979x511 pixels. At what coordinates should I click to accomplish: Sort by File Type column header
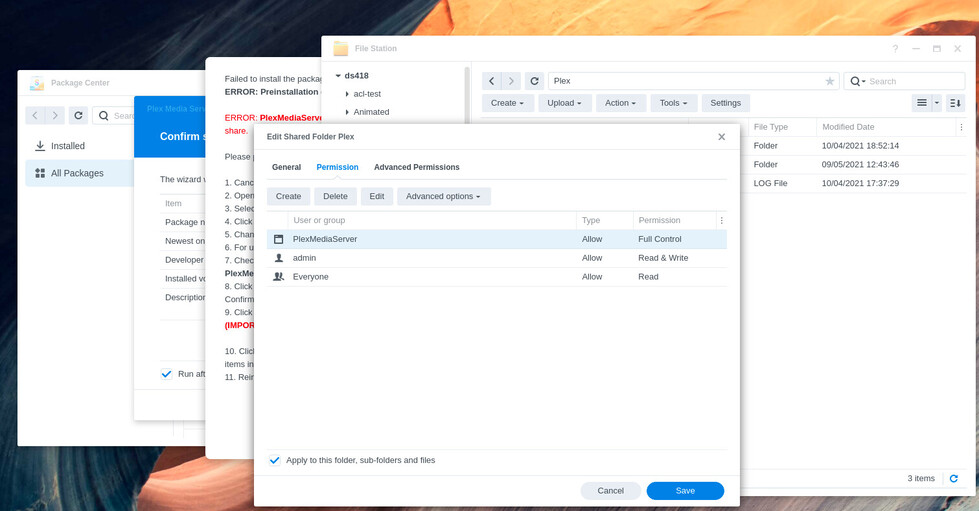click(782, 127)
